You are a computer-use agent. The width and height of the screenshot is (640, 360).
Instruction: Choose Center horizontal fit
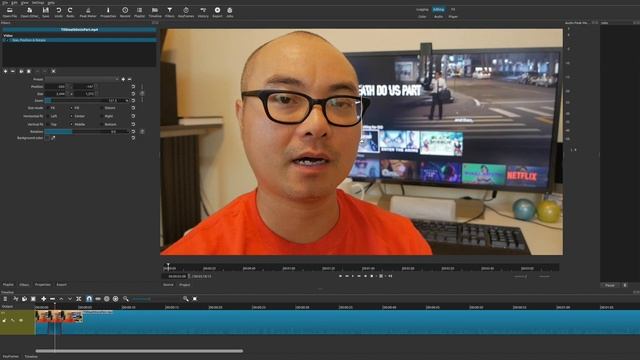point(71,116)
